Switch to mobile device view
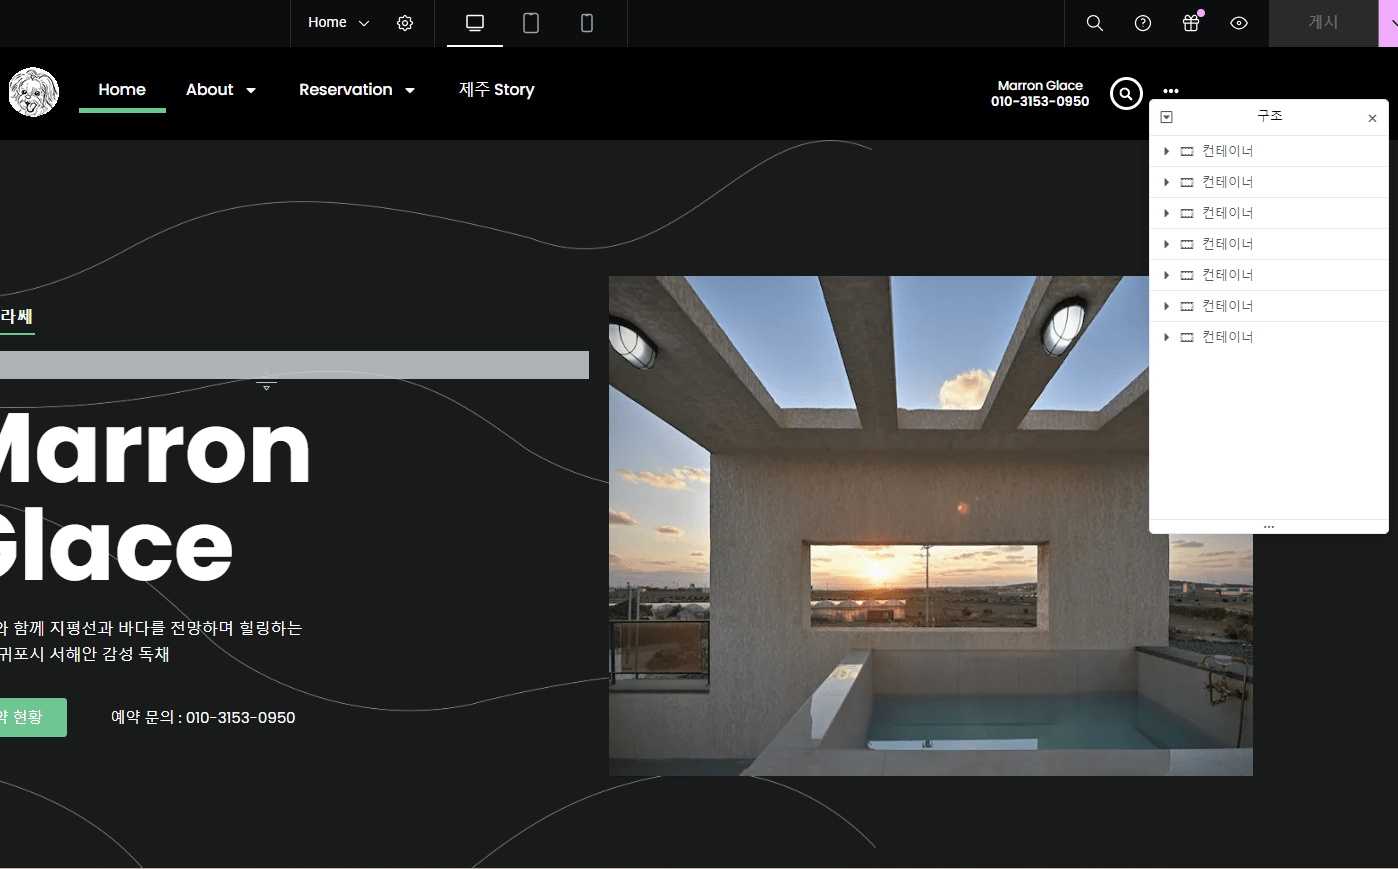 [x=587, y=23]
